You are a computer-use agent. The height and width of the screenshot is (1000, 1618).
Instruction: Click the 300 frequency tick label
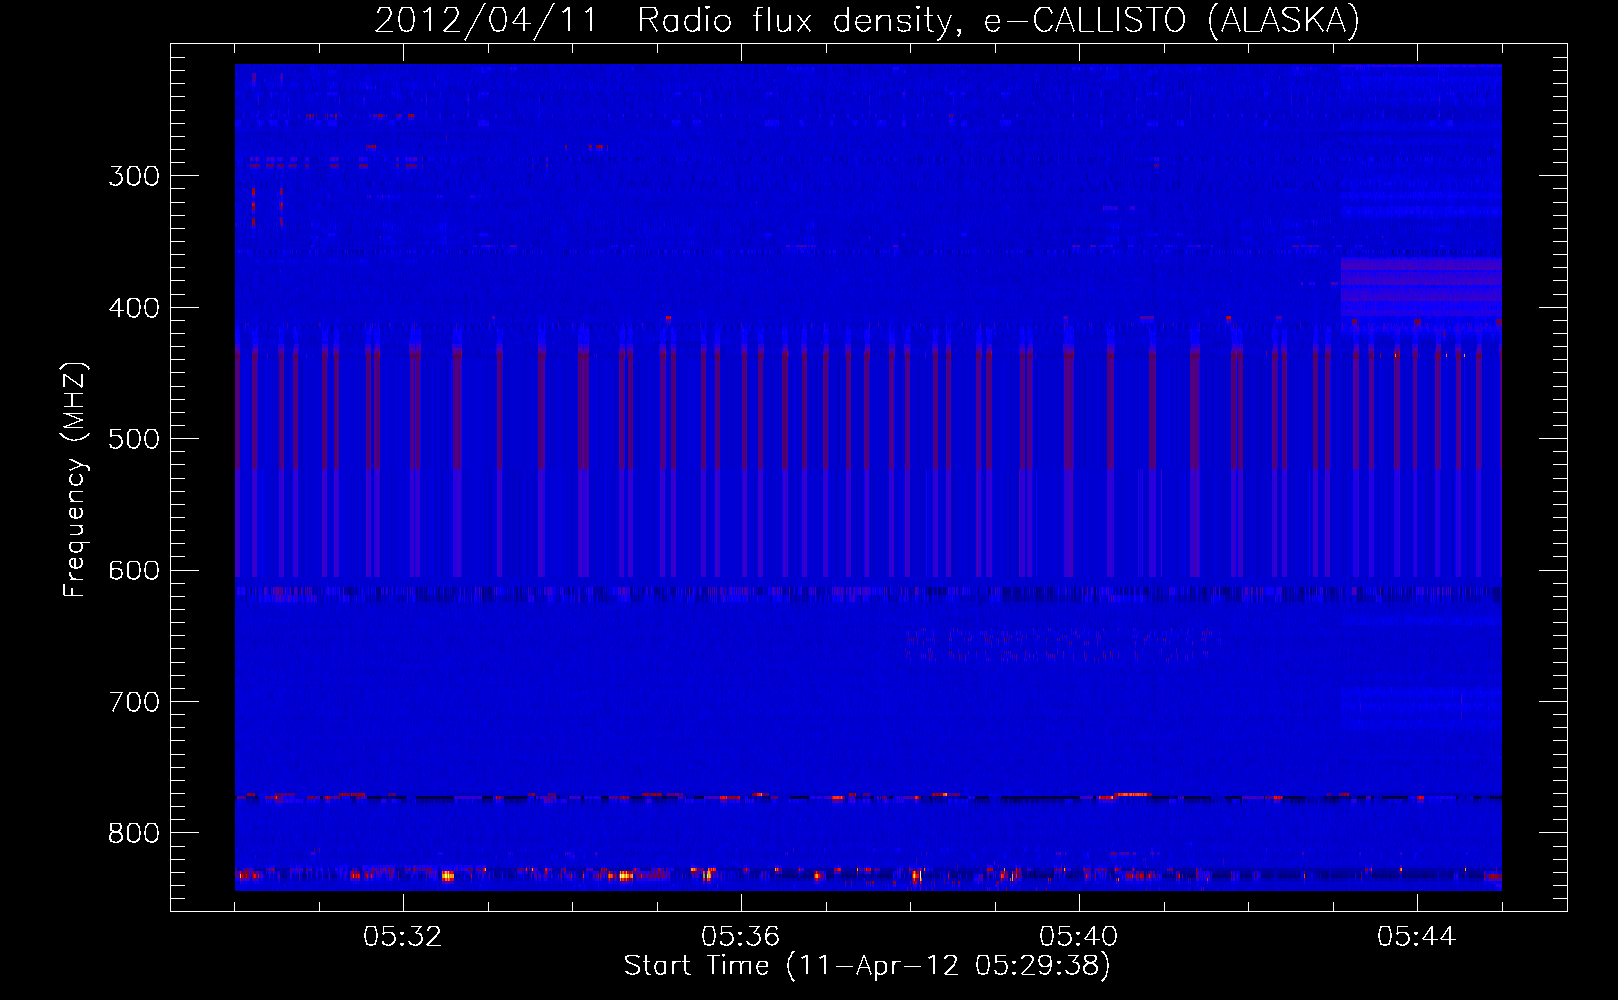(134, 176)
